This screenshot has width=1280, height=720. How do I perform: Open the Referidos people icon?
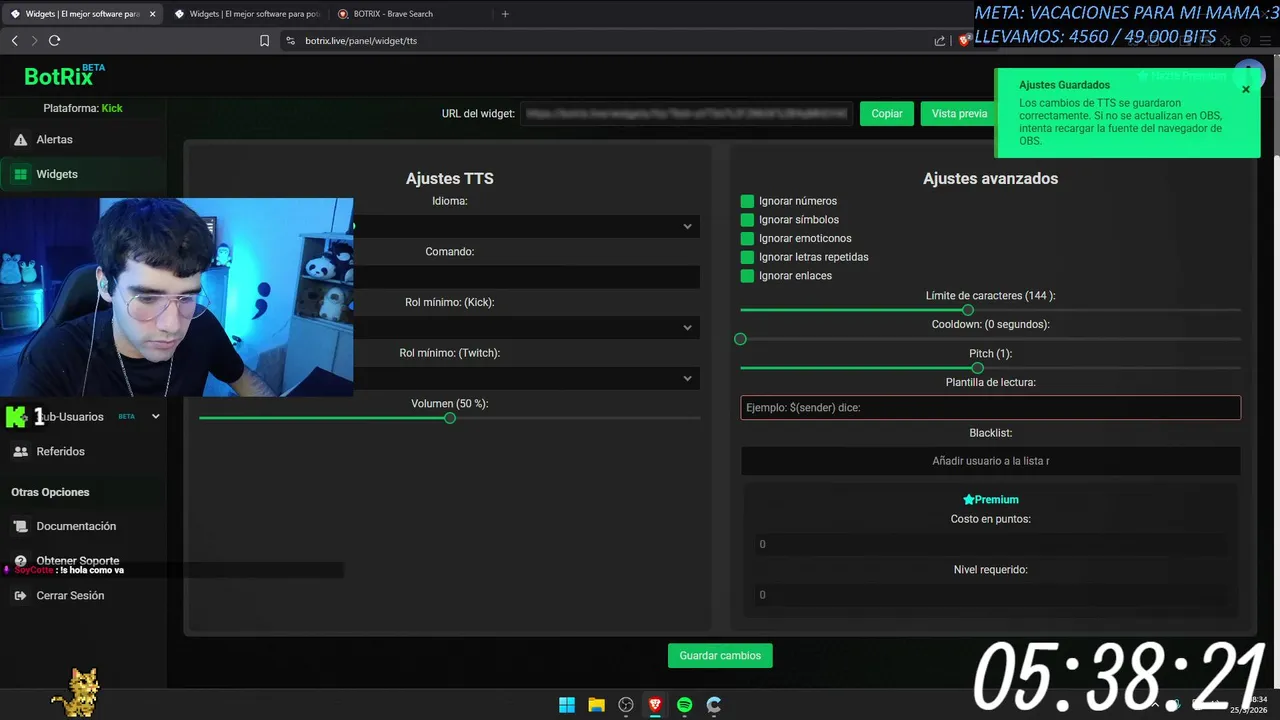[20, 452]
